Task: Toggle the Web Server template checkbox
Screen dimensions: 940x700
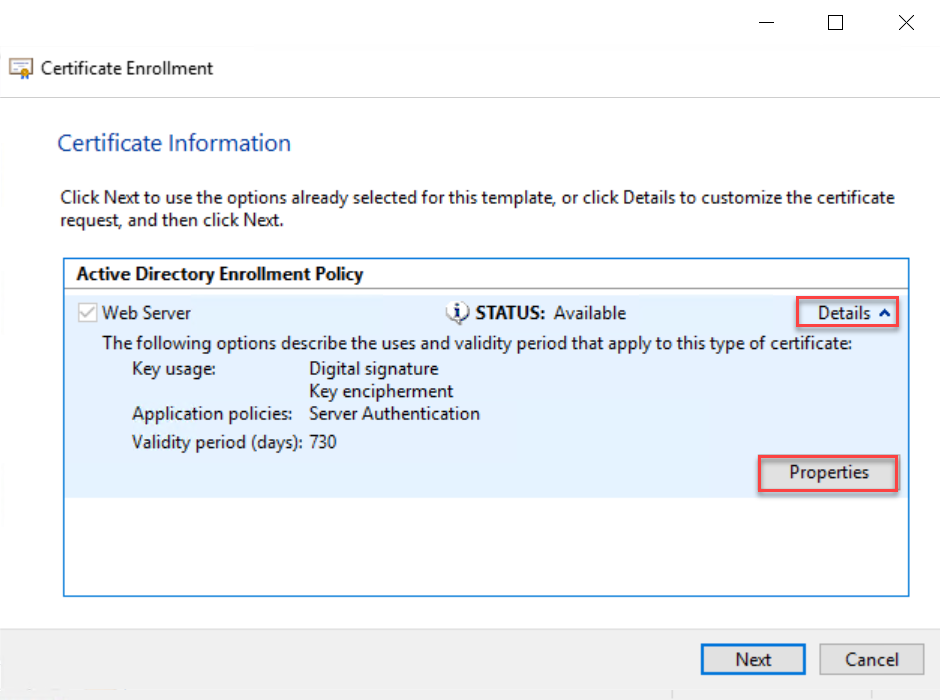Action: (x=88, y=313)
